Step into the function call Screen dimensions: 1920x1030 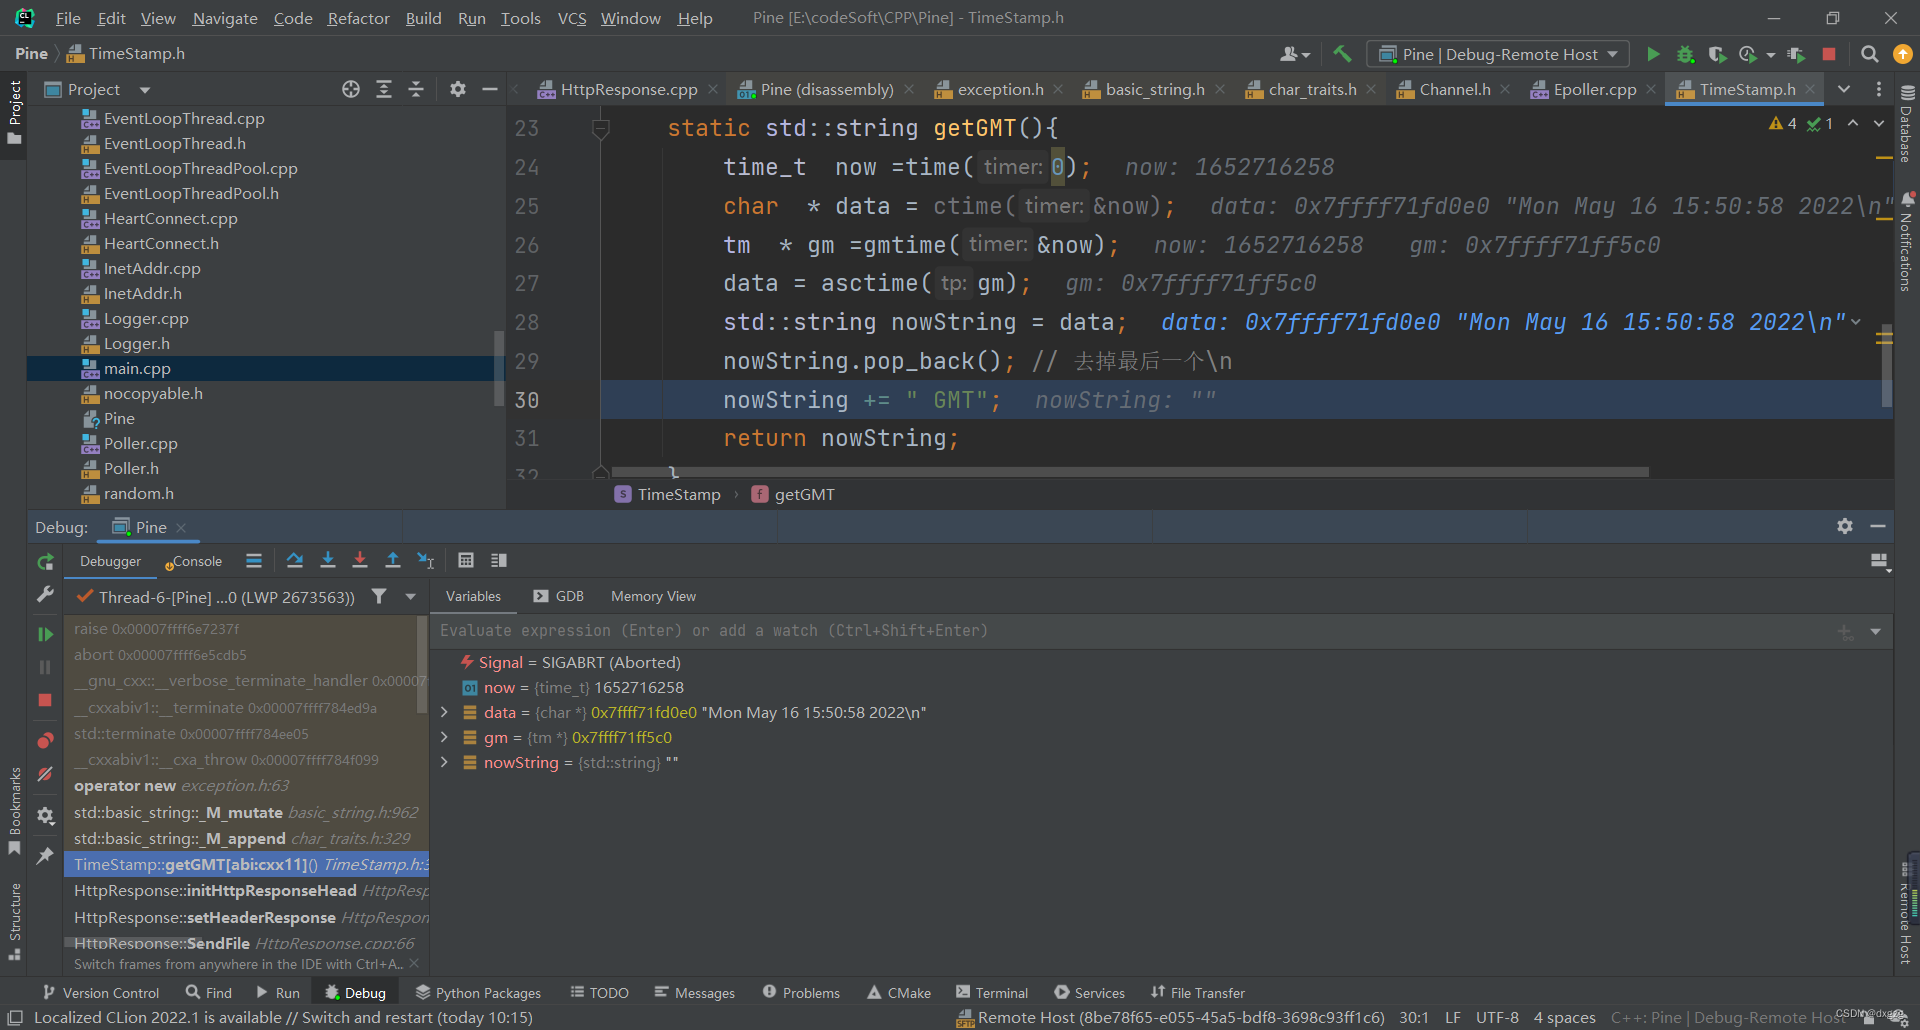pos(328,560)
